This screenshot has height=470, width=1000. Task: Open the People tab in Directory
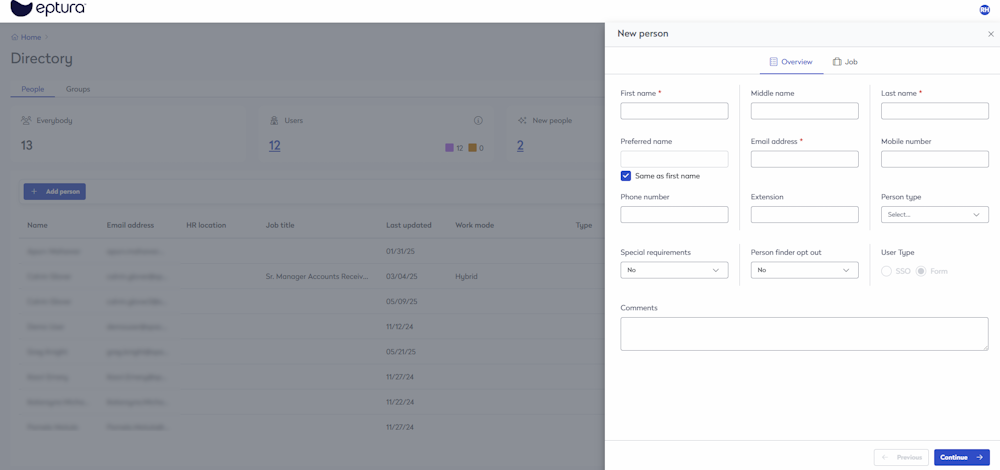[x=33, y=89]
